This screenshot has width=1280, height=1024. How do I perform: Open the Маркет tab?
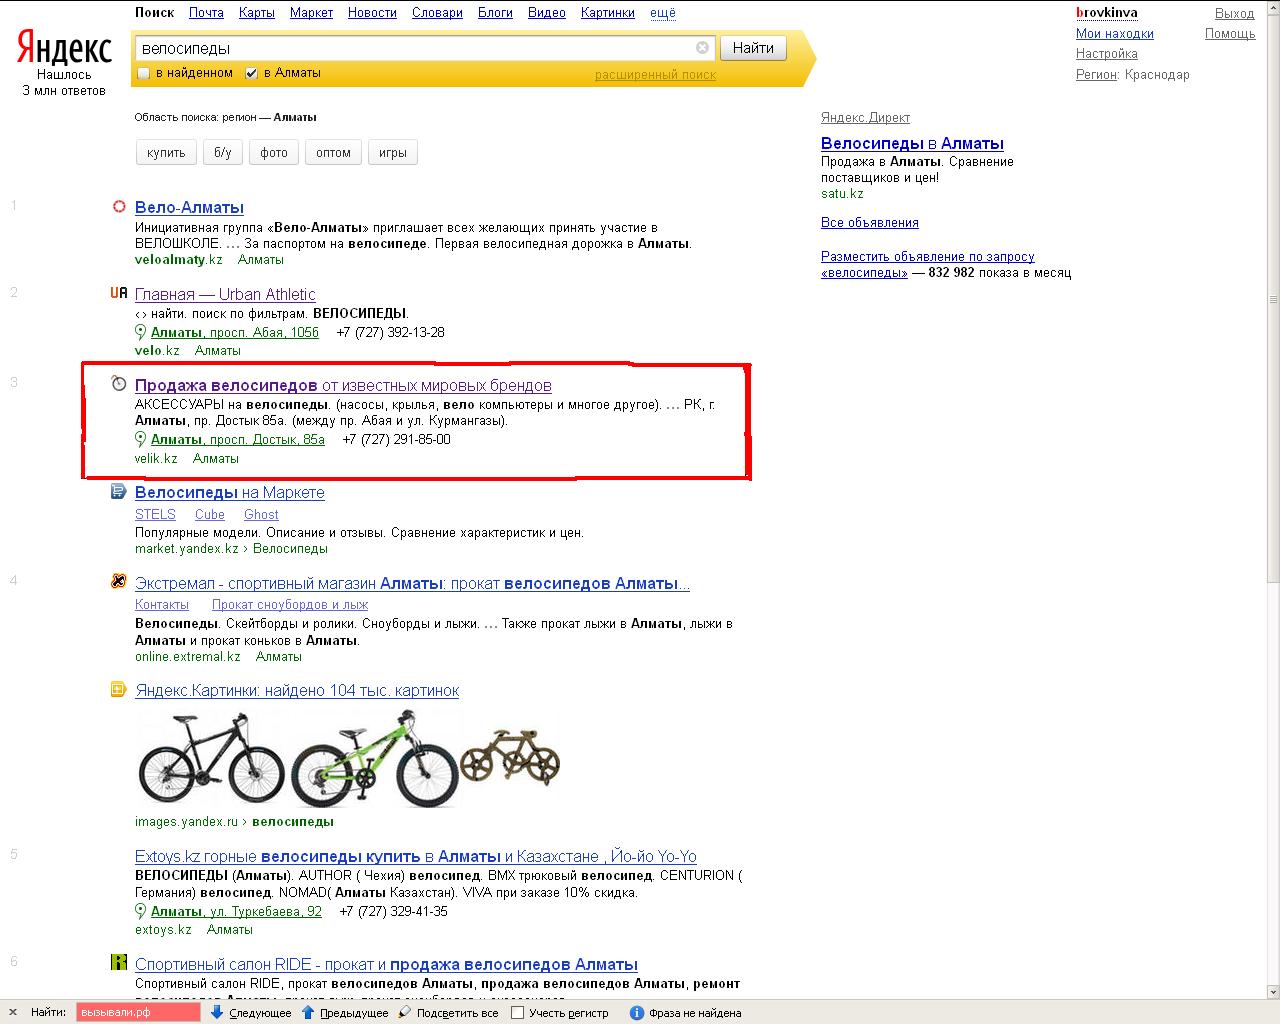(x=311, y=13)
